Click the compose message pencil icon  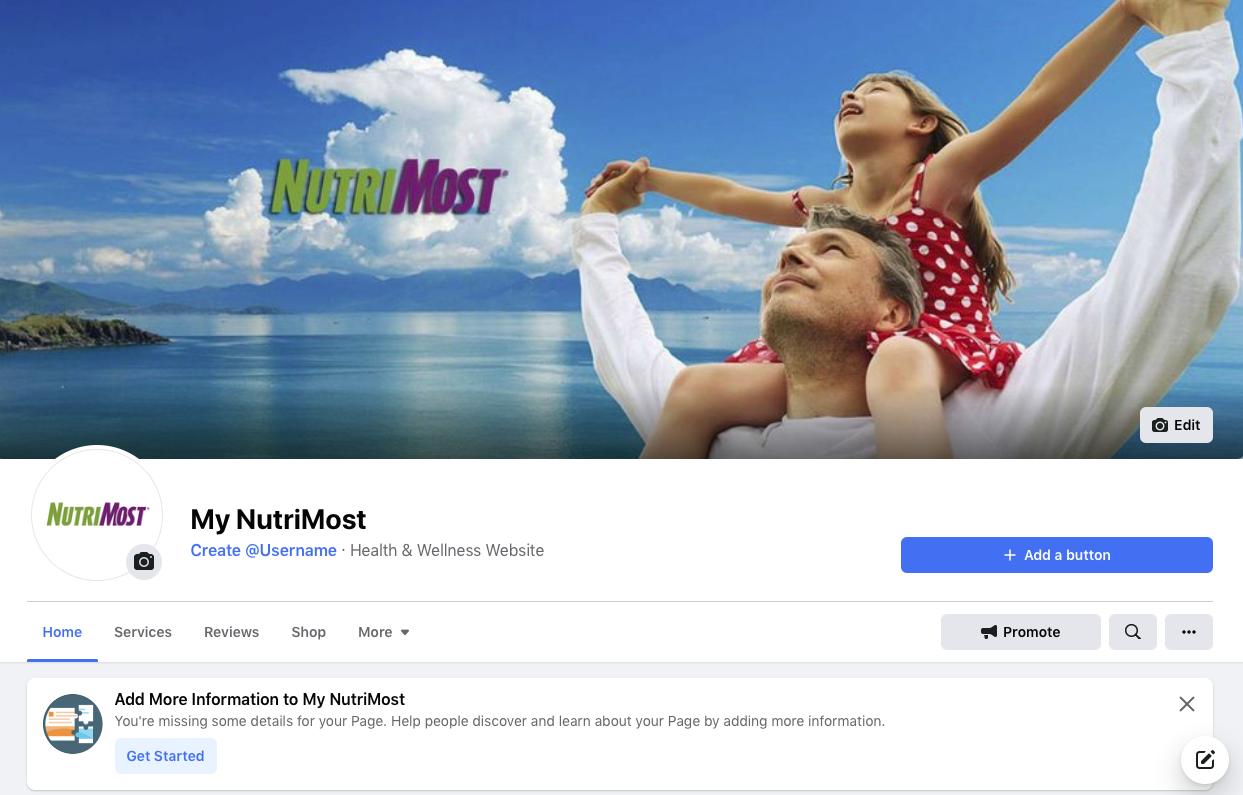[1205, 759]
